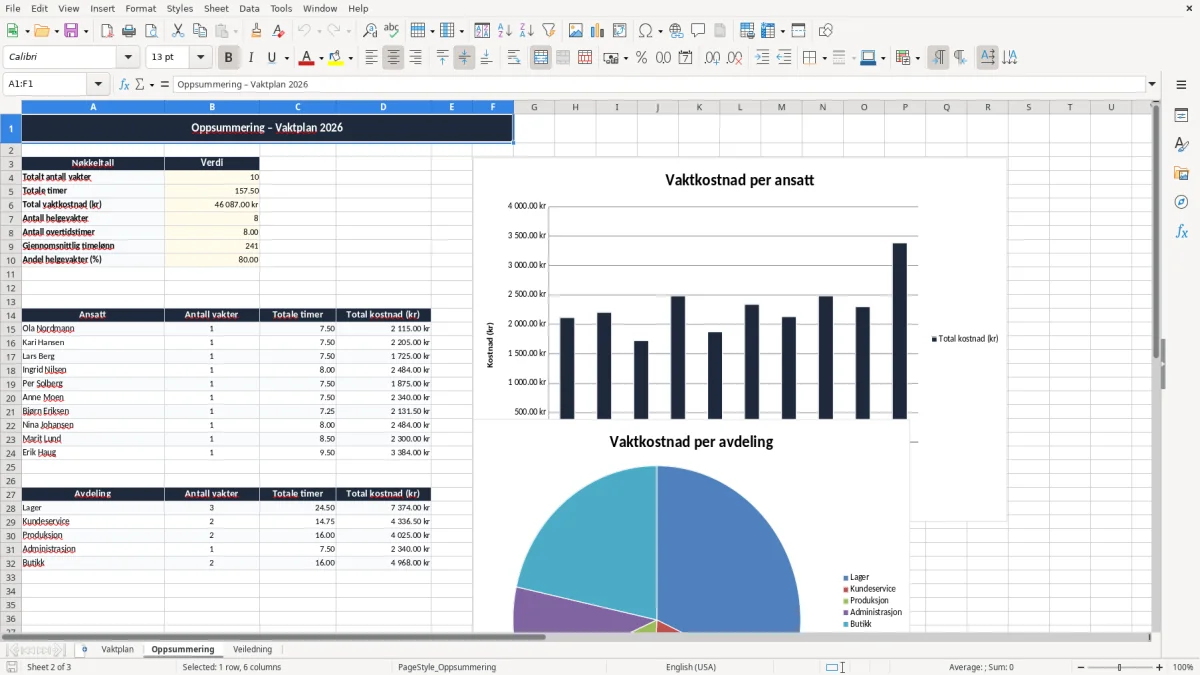The width and height of the screenshot is (1200, 675).
Task: Click Sort Descending icon
Action: tap(526, 31)
